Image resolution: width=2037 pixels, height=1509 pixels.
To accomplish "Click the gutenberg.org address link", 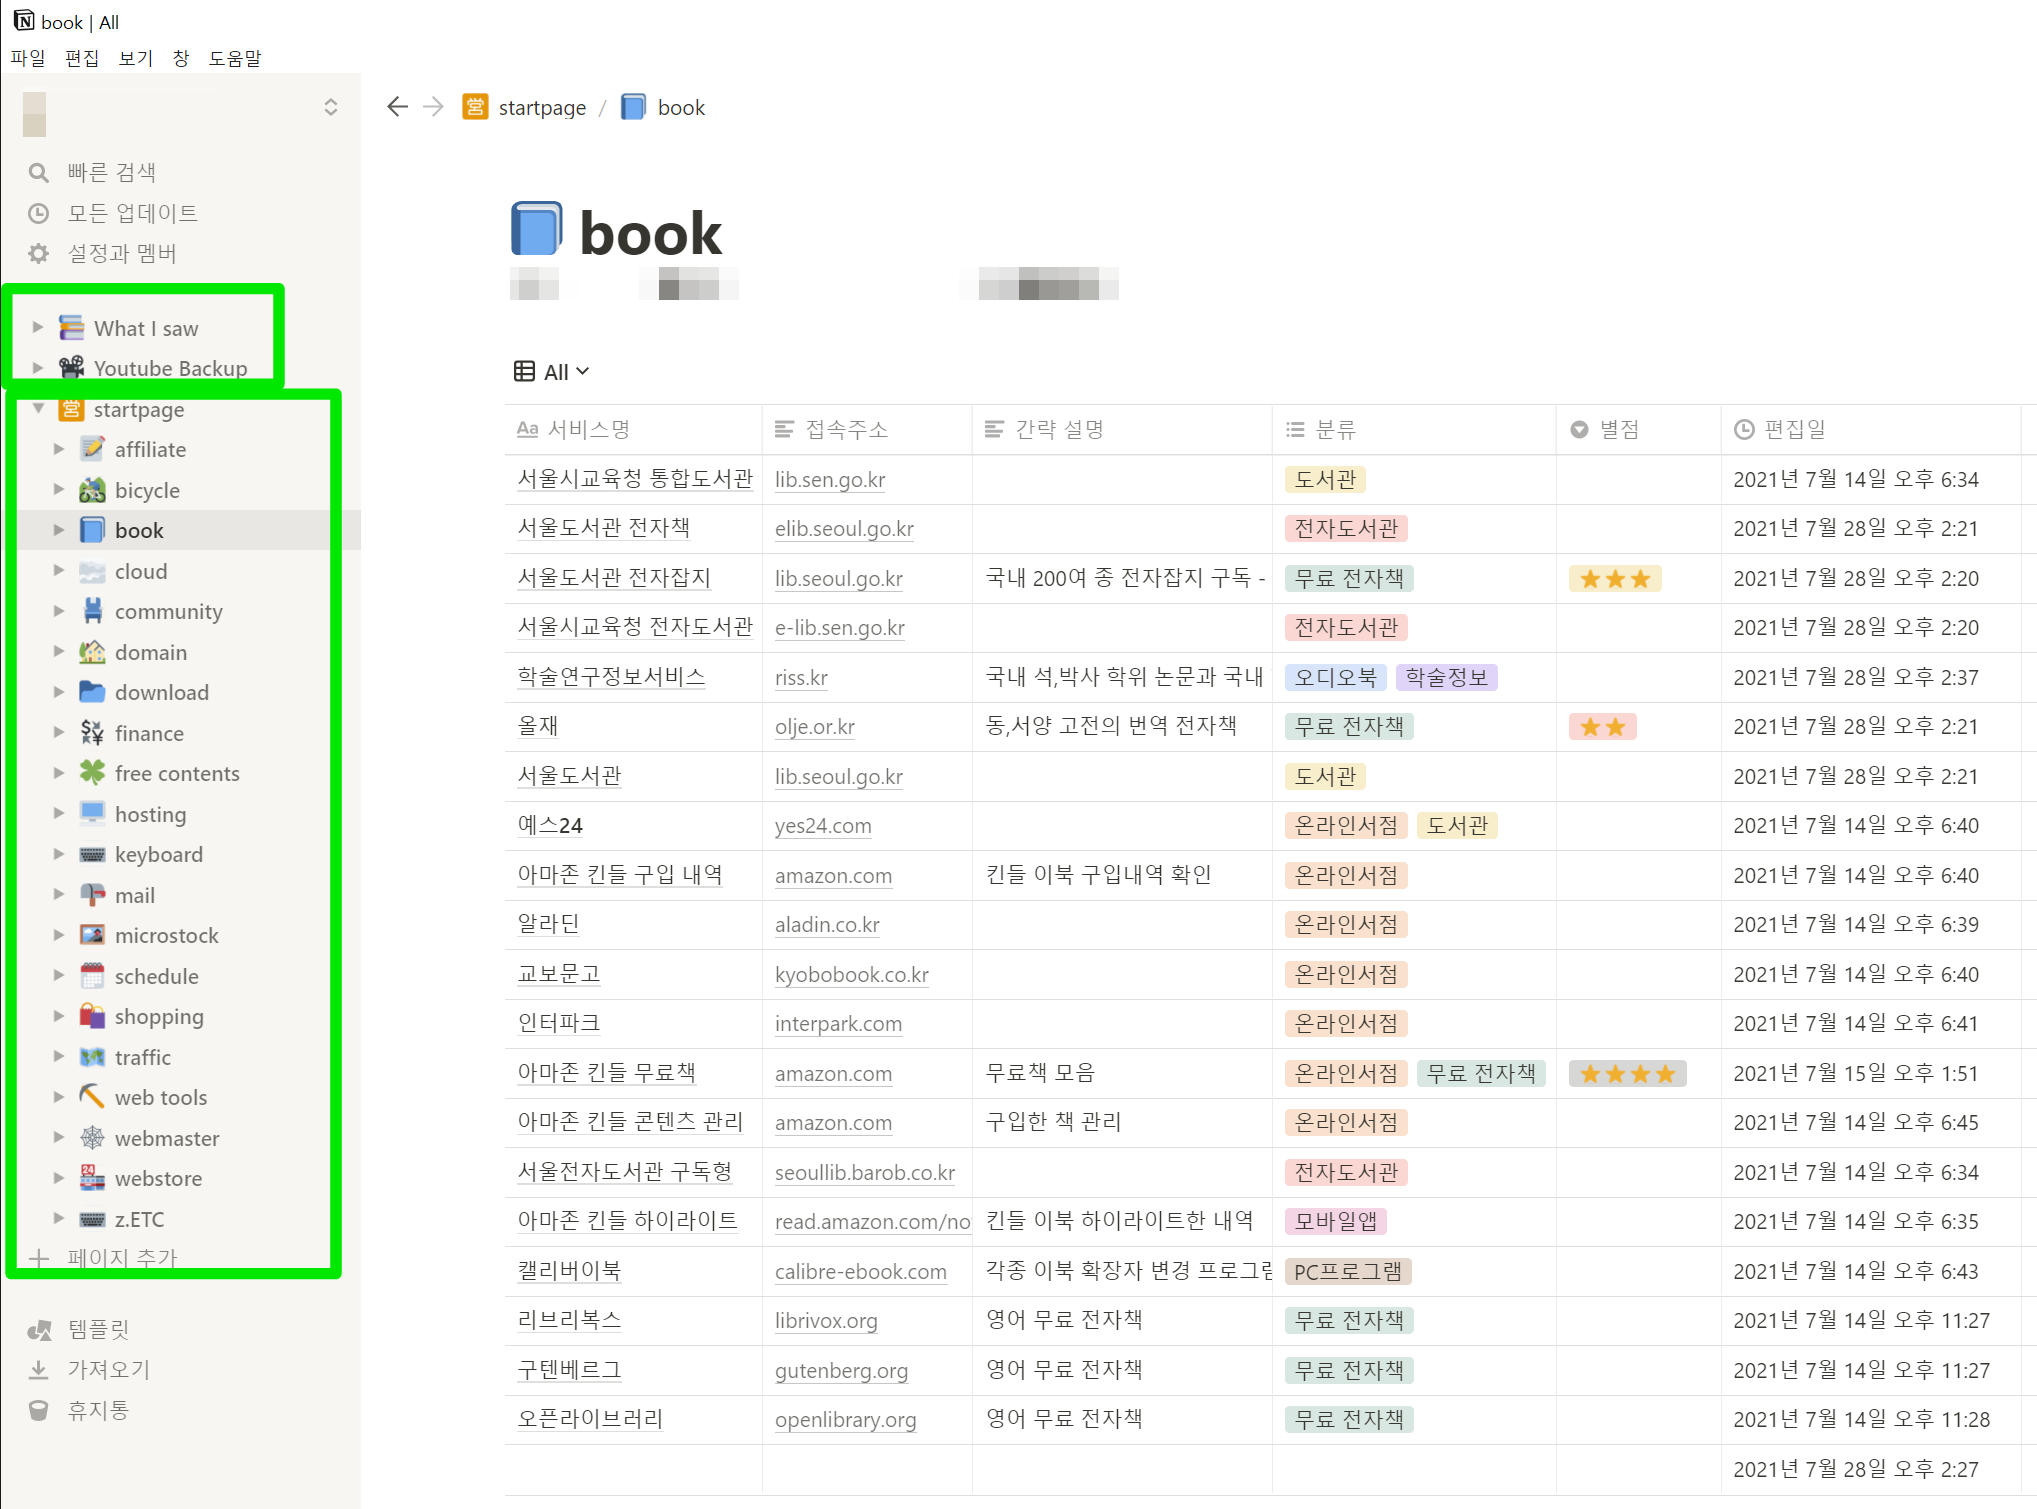I will pyautogui.click(x=841, y=1371).
